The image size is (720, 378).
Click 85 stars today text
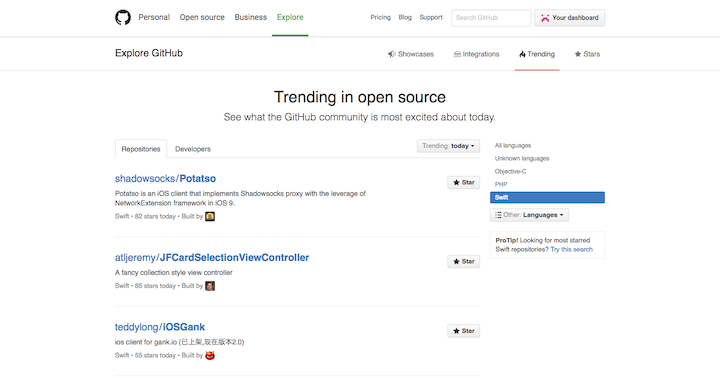[155, 286]
